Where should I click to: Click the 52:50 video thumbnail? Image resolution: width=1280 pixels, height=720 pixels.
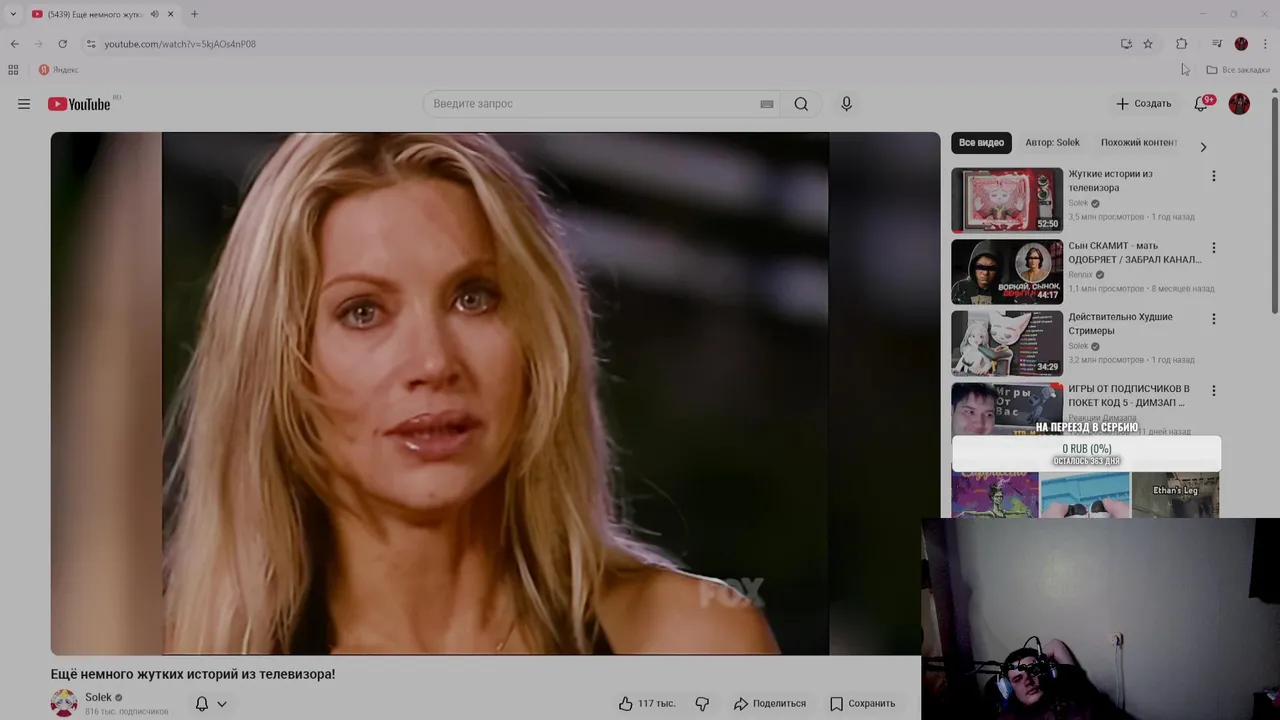pyautogui.click(x=1007, y=200)
